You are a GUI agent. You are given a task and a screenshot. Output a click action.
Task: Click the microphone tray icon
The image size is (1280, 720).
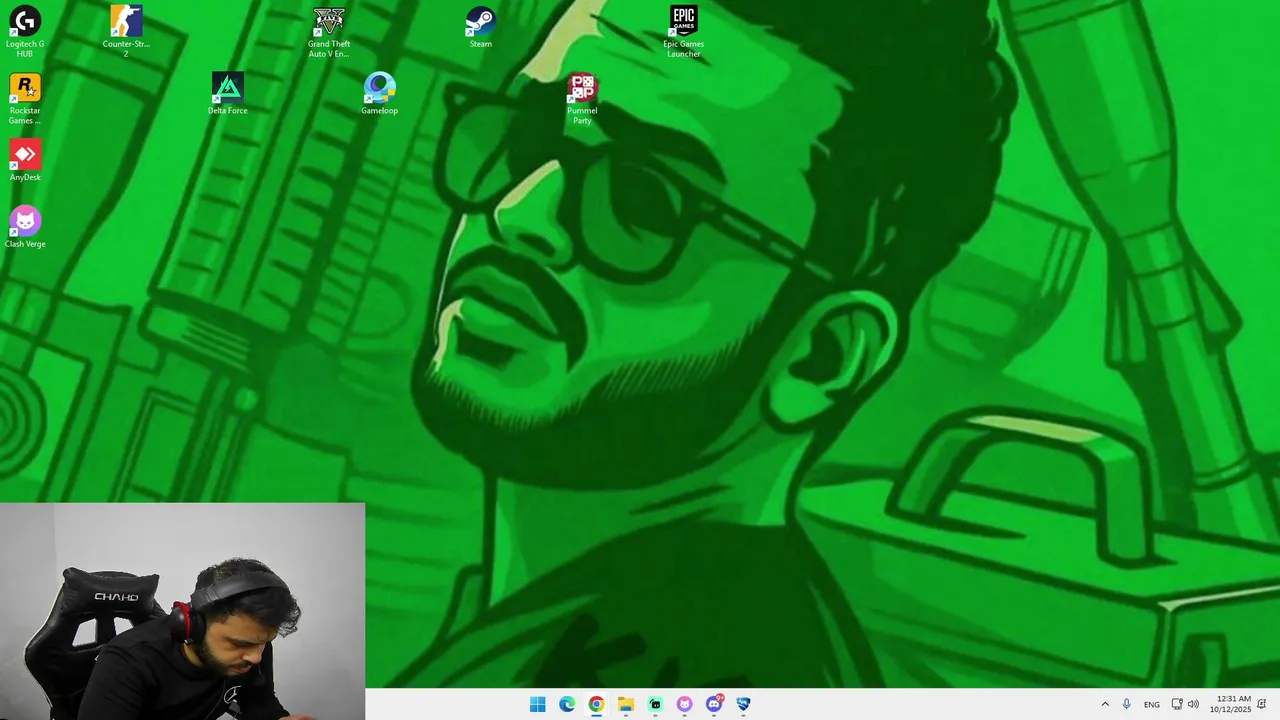1127,704
